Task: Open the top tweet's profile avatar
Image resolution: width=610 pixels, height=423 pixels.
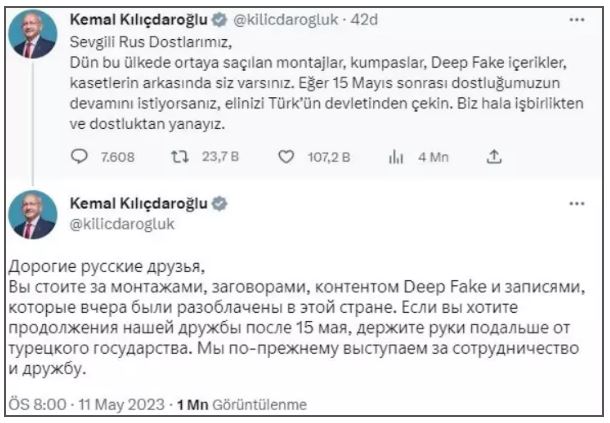Action: 33,34
